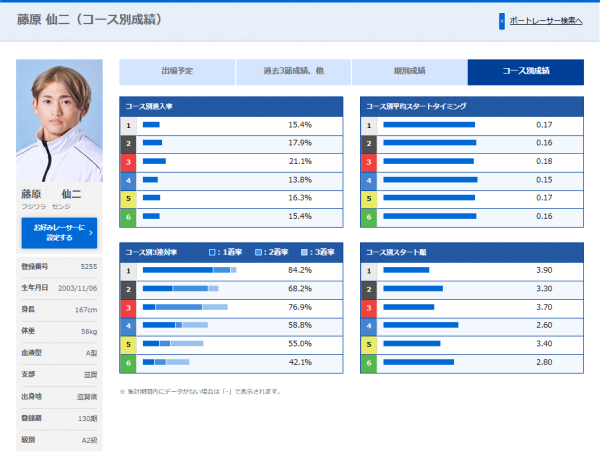Viewport: 600px width, 452px height.
Task: Click red course 3 badge in 平均スタートタイミング
Action: [369, 162]
